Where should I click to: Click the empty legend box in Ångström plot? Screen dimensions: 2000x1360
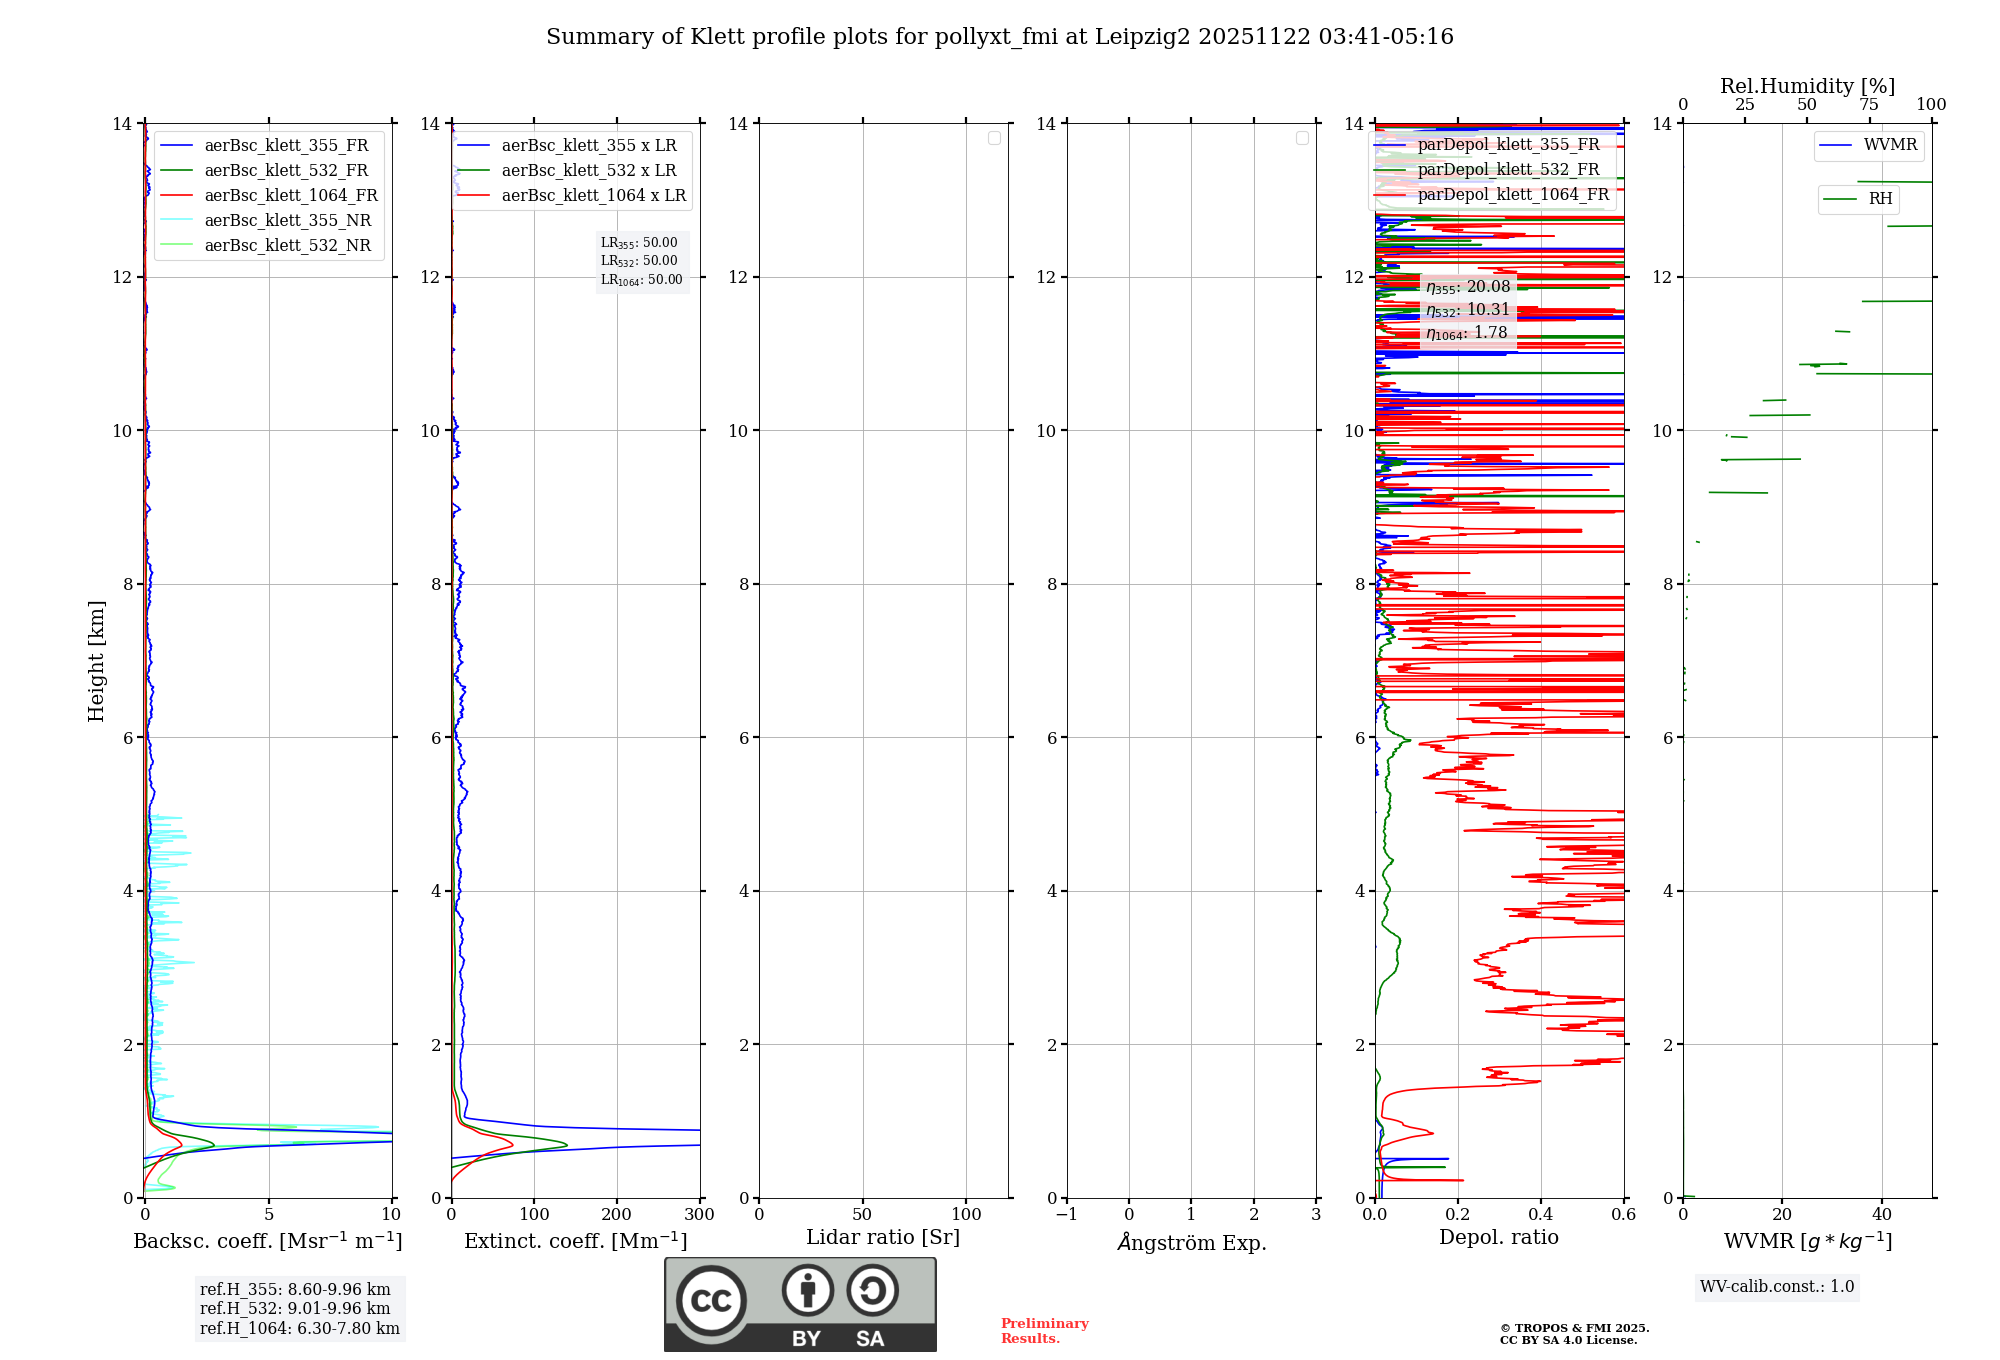tap(1302, 138)
